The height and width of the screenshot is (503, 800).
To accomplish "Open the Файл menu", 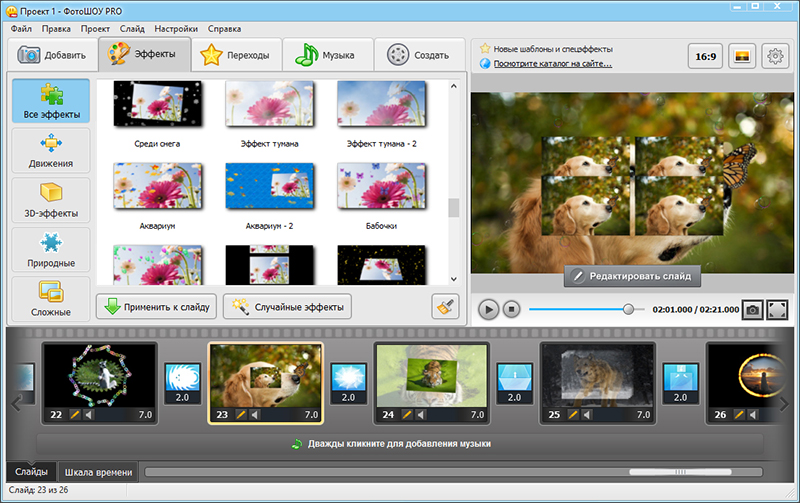I will 21,29.
